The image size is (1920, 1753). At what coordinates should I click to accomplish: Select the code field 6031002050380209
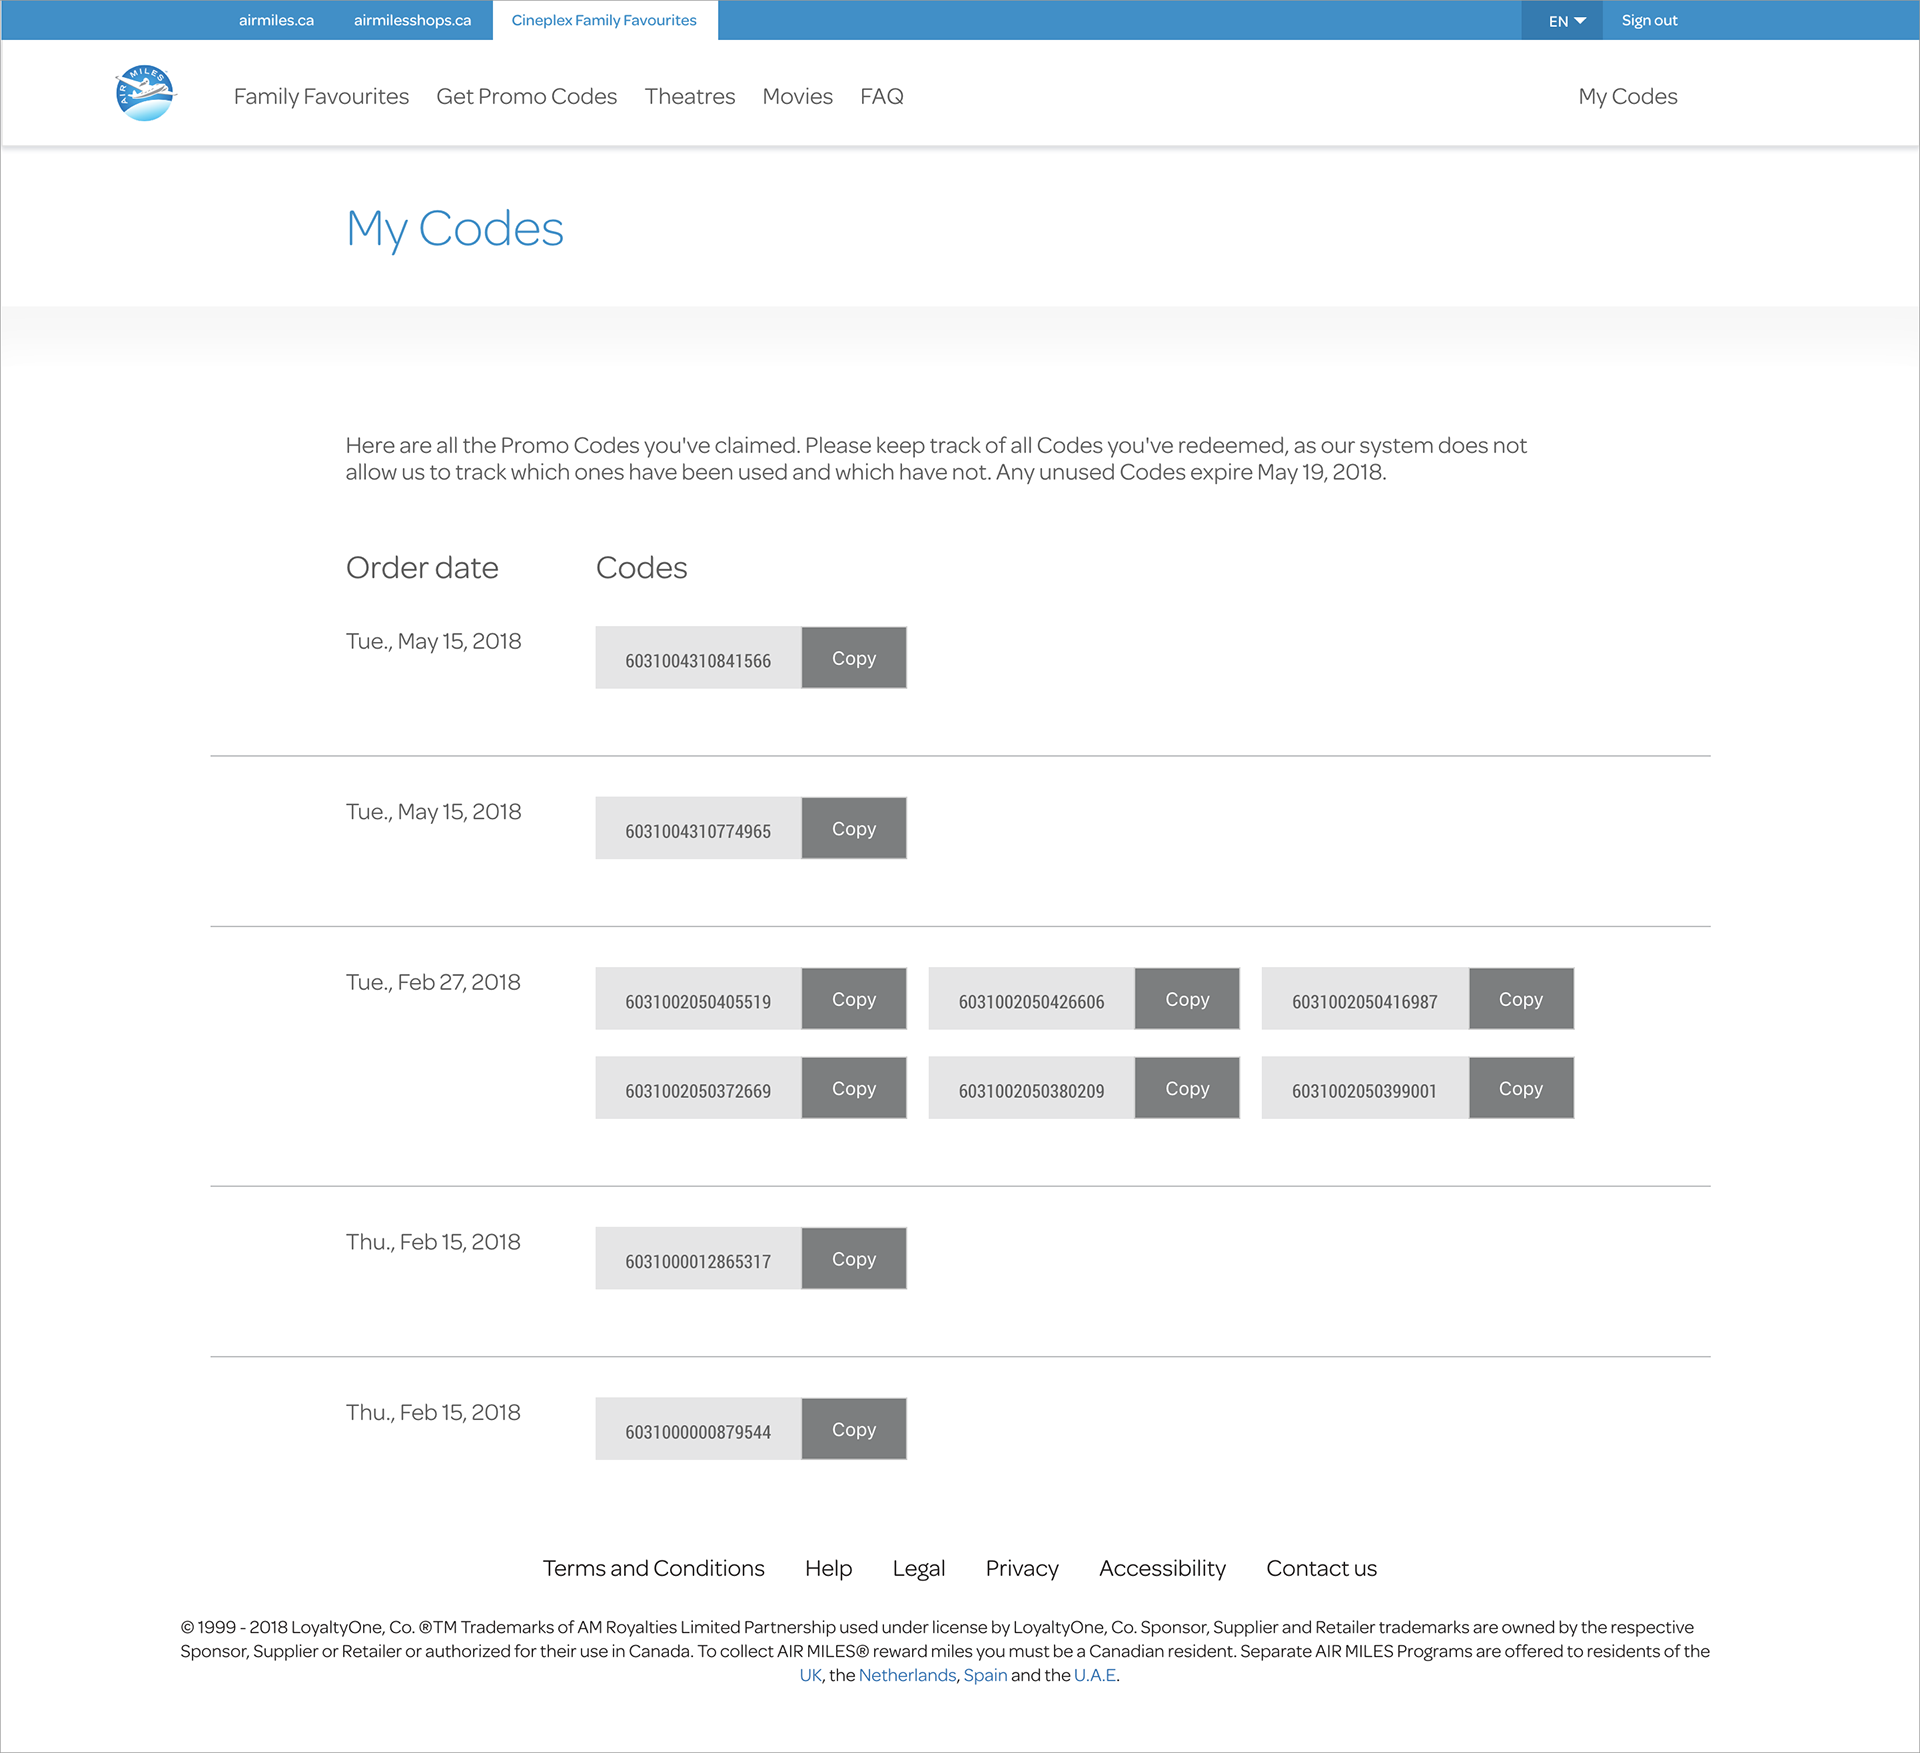point(1031,1088)
